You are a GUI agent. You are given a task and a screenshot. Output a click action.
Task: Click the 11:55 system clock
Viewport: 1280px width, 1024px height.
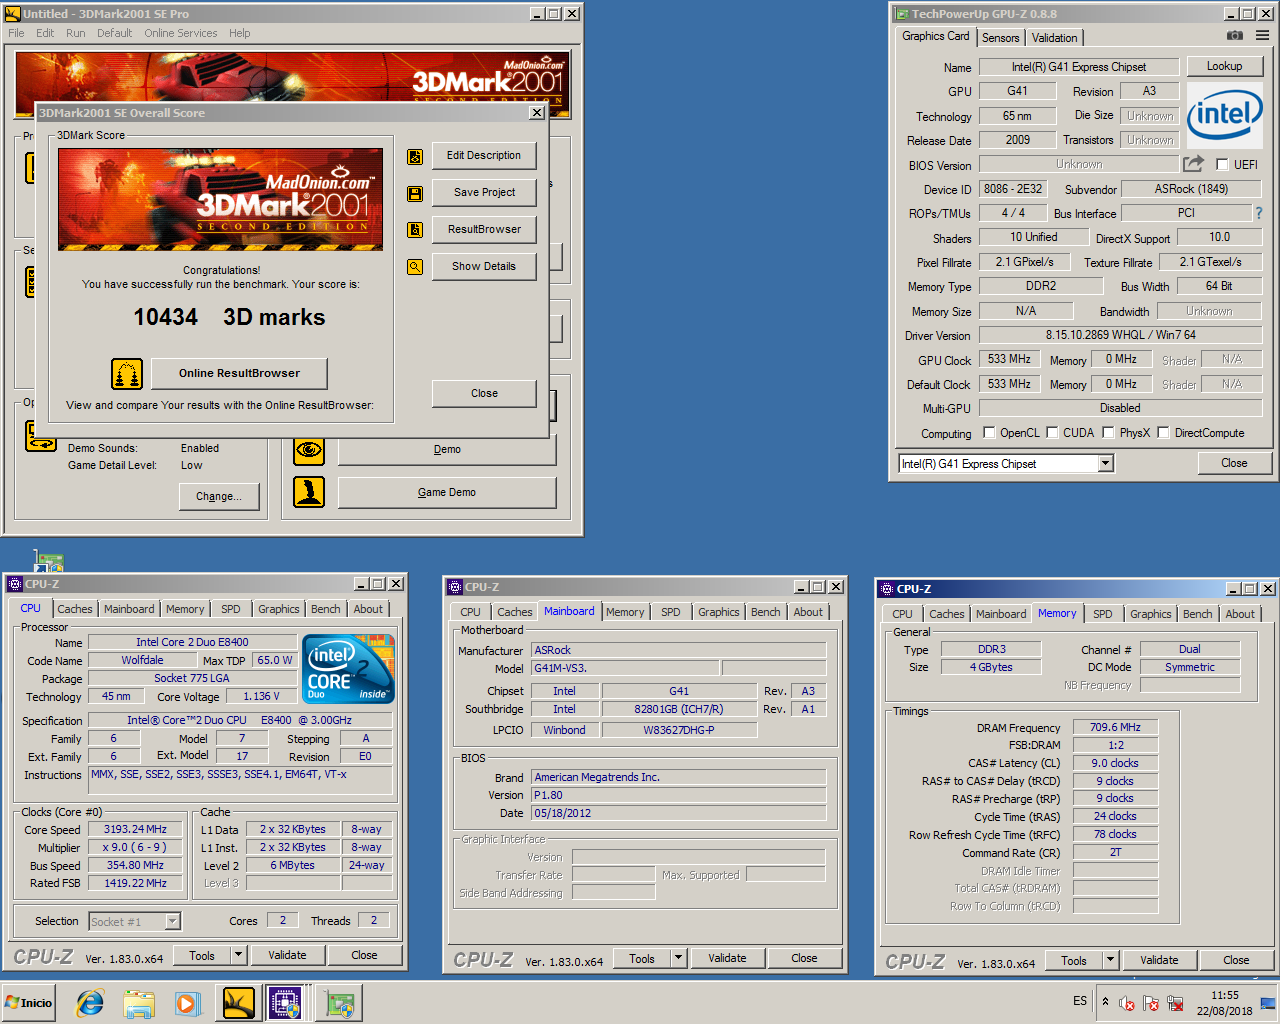pyautogui.click(x=1224, y=995)
